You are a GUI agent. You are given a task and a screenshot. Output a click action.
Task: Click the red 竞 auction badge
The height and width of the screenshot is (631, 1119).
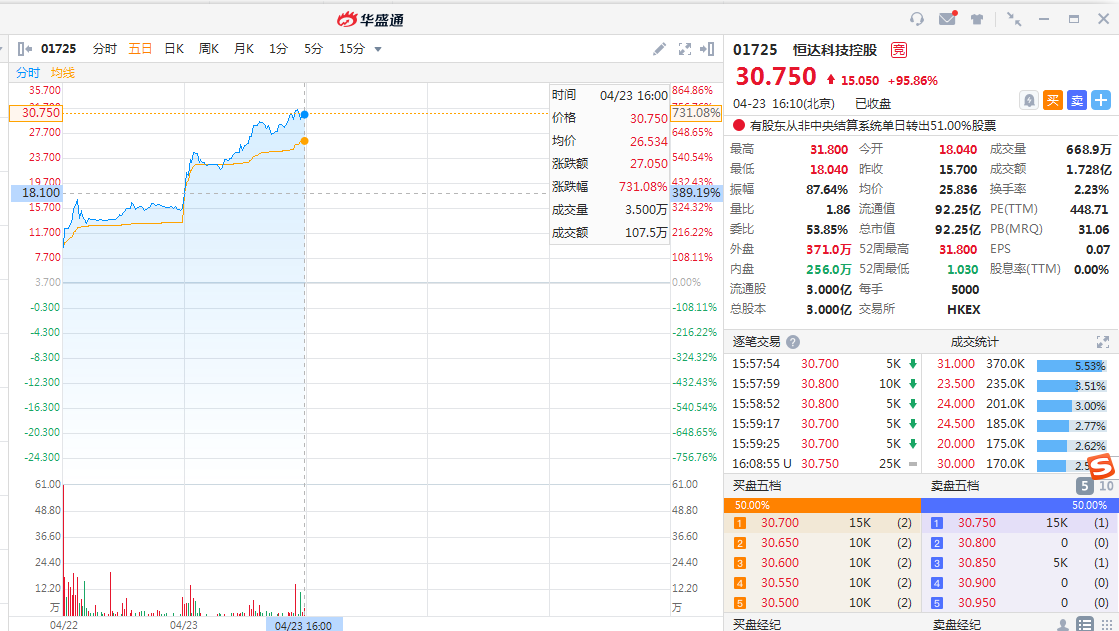tap(898, 50)
